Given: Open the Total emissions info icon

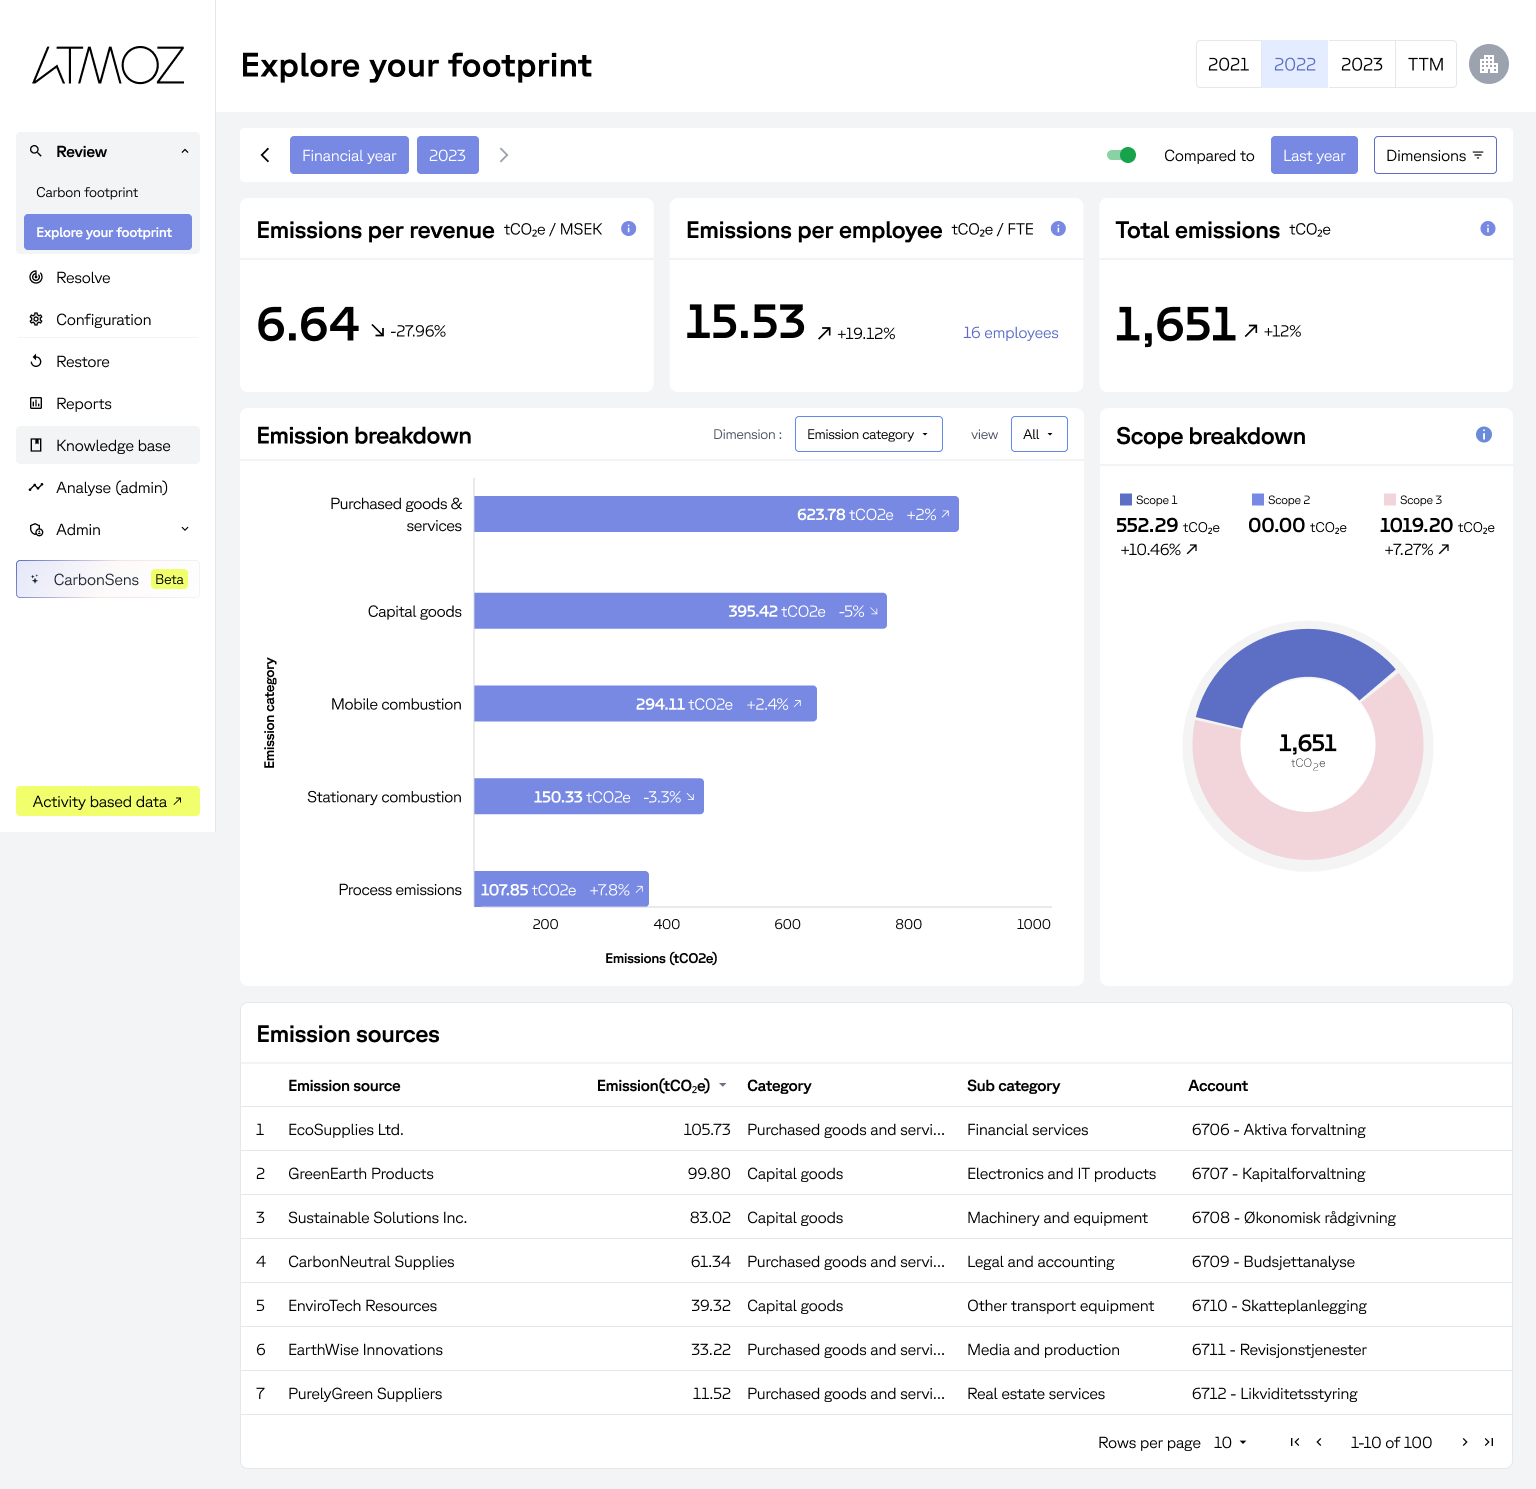Looking at the screenshot, I should [1487, 229].
